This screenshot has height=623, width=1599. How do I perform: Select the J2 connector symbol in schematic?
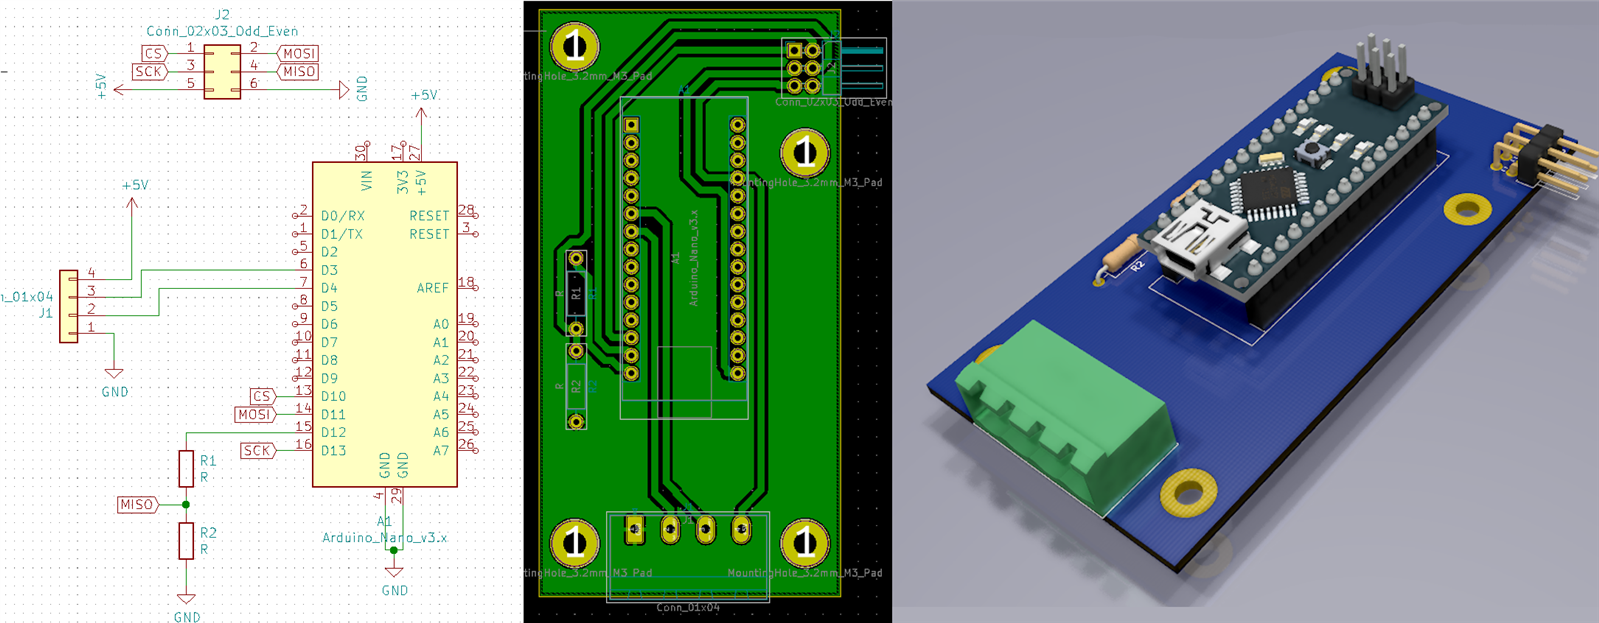[x=222, y=71]
